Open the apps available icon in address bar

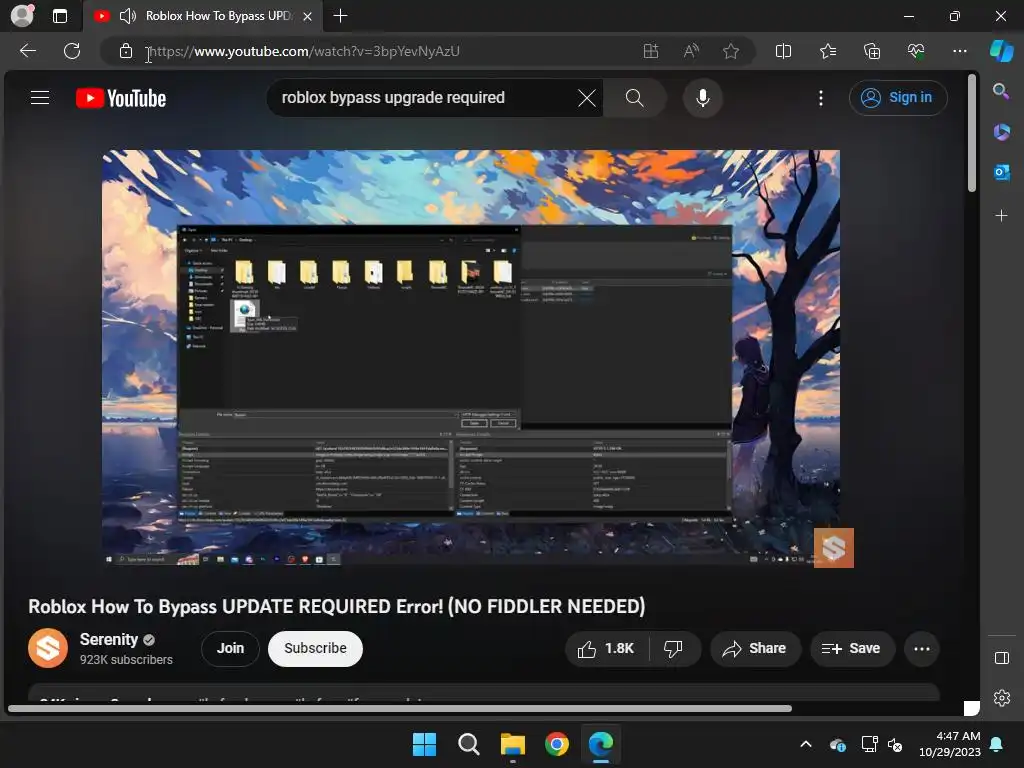pyautogui.click(x=650, y=51)
